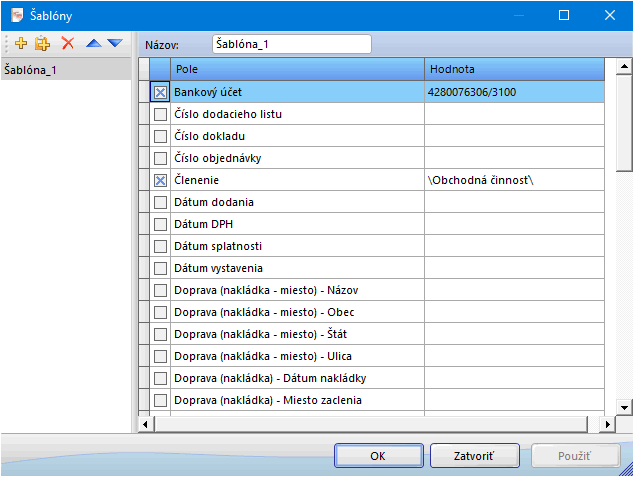
Task: Click the vertical scrollbar down arrow
Action: pos(624,406)
